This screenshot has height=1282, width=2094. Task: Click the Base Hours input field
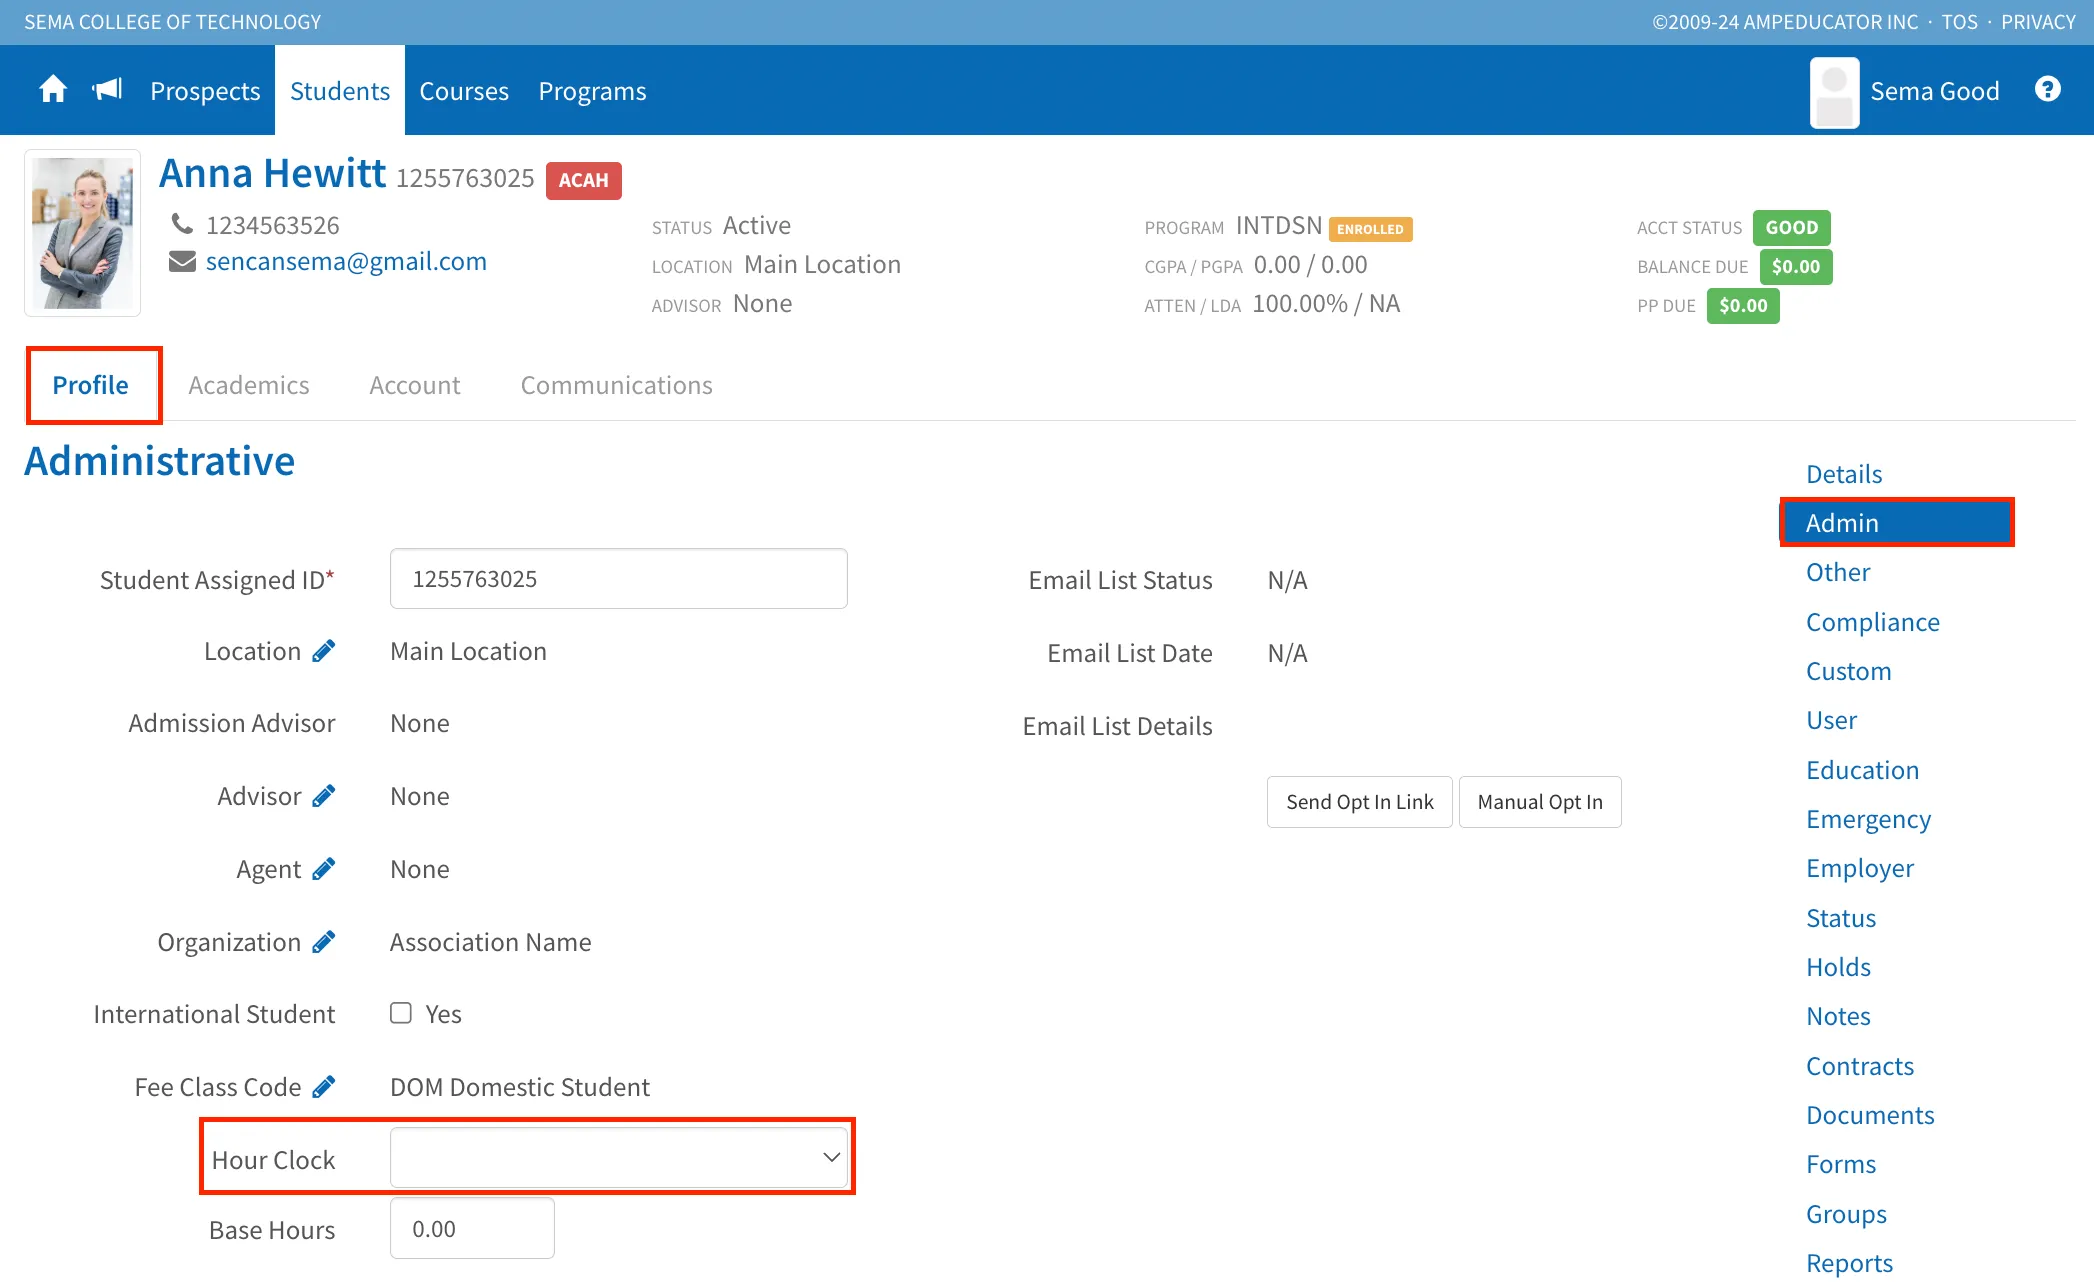point(472,1228)
